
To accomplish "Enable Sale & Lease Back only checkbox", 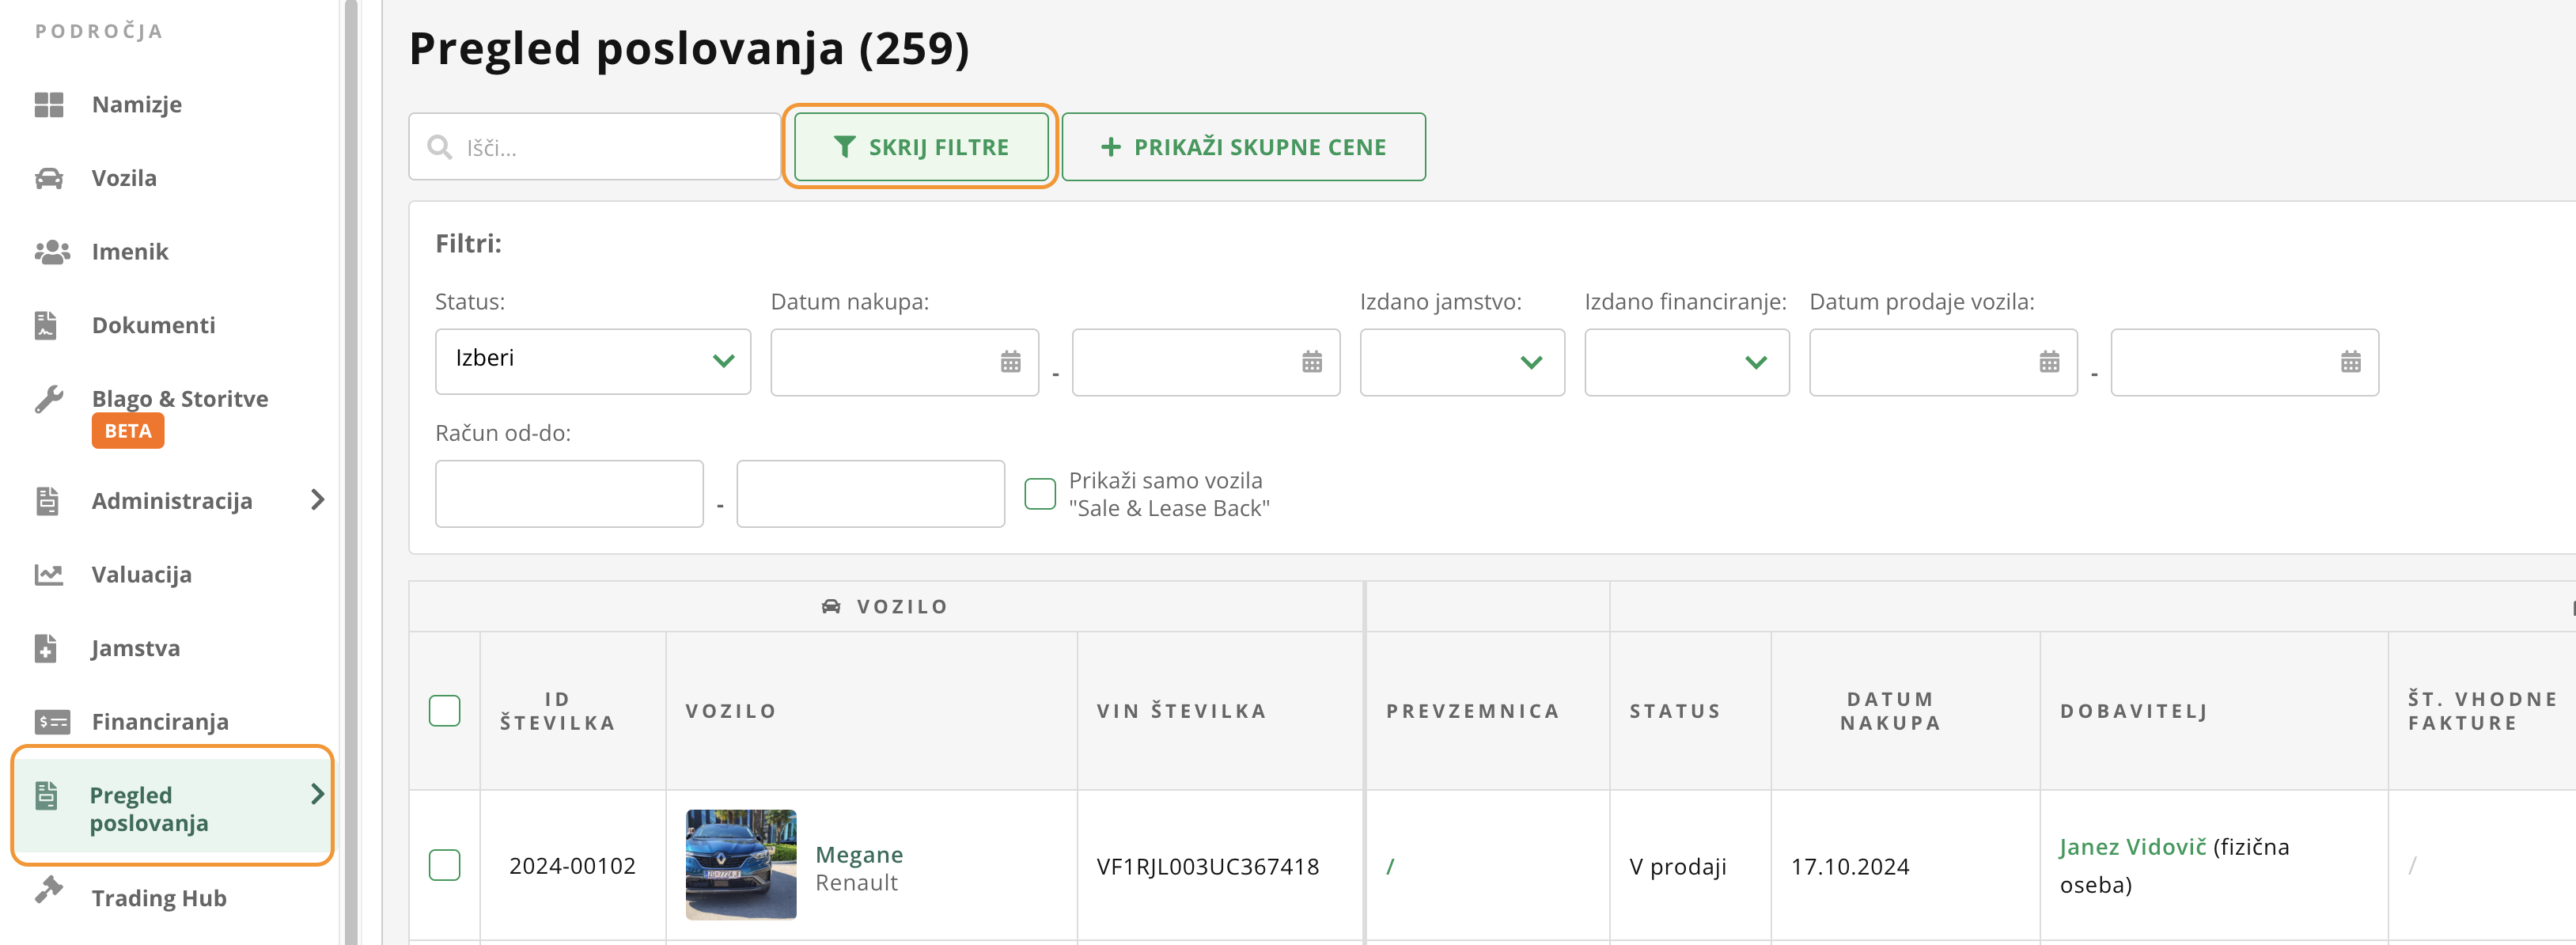I will [x=1040, y=494].
